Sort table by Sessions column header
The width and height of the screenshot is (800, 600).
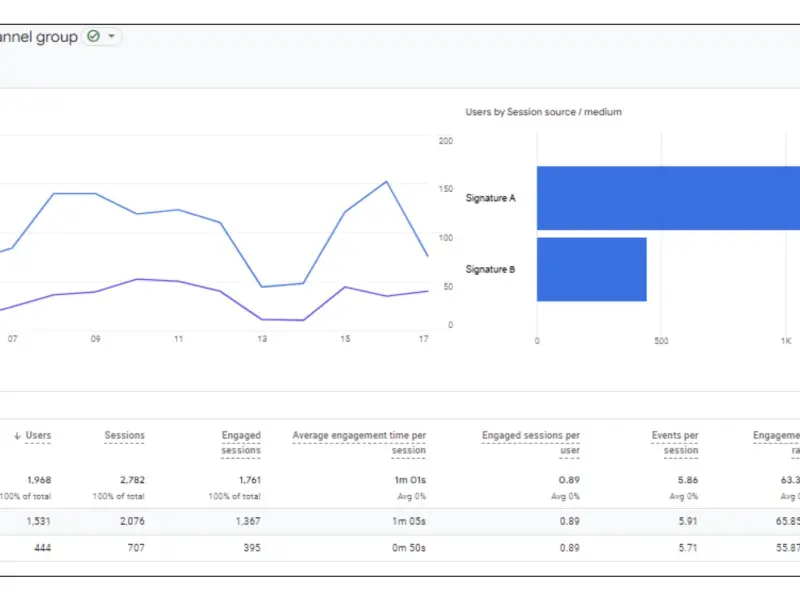click(x=124, y=435)
